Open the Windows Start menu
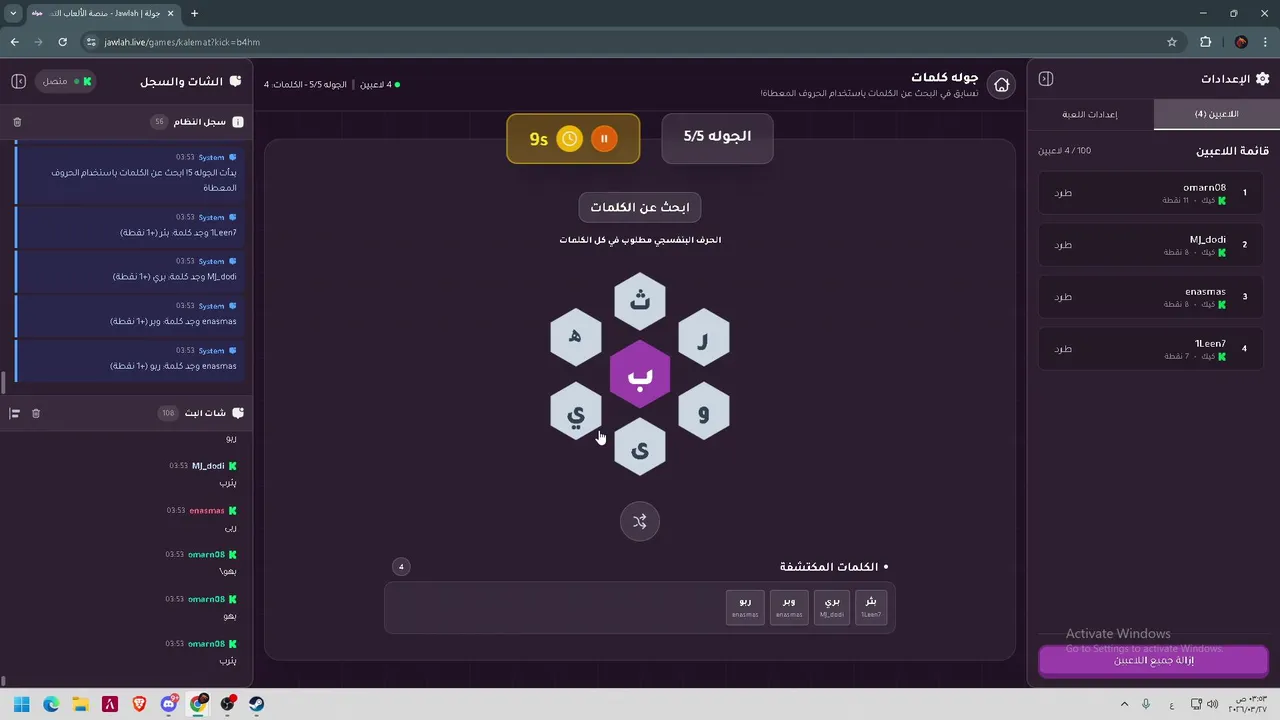This screenshot has width=1280, height=720. (21, 704)
